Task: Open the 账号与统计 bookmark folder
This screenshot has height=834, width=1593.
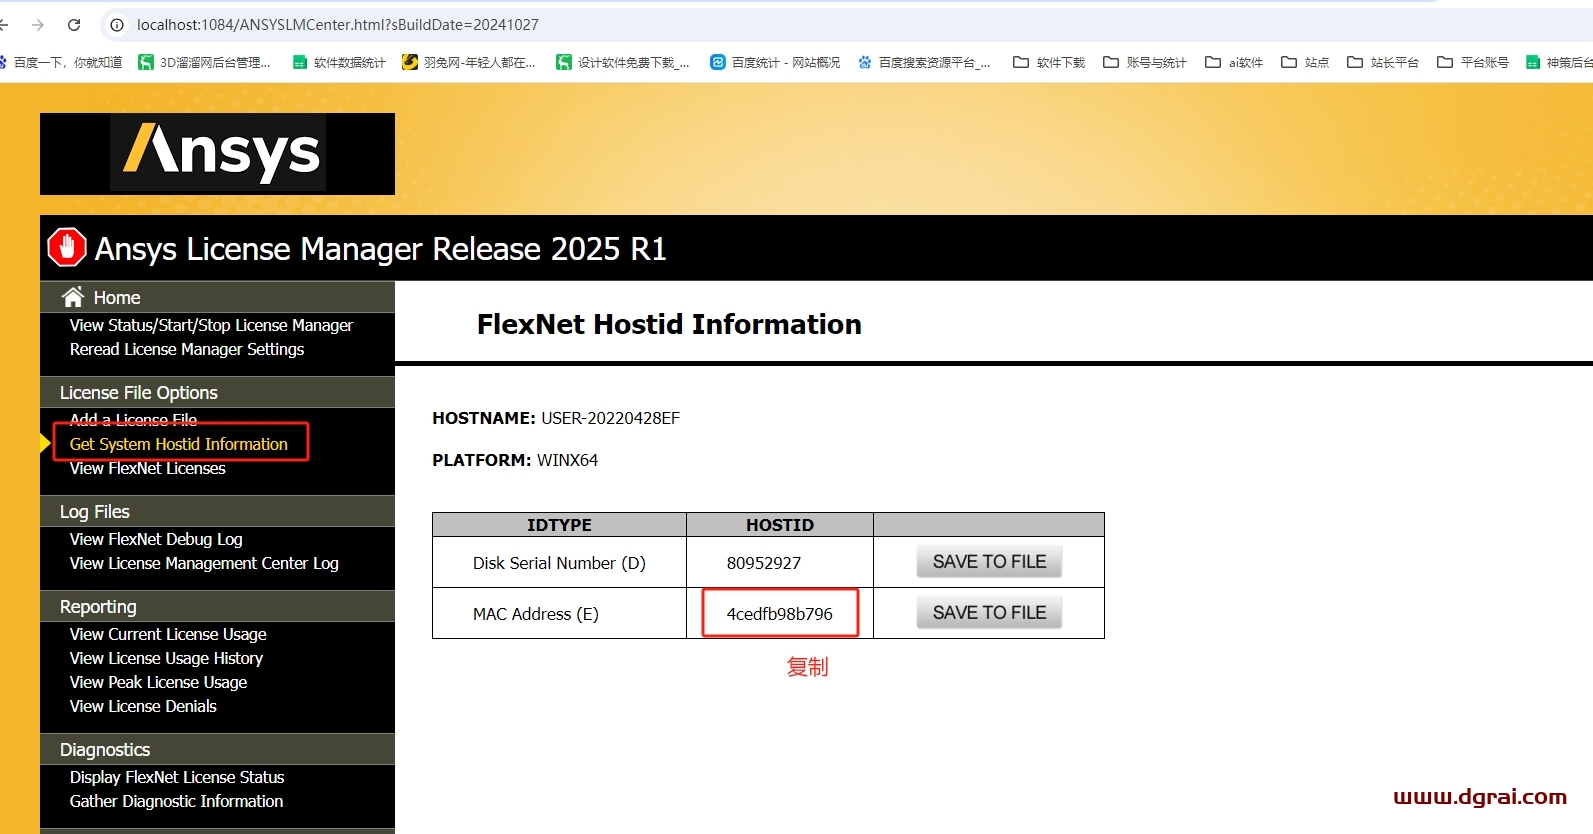Action: click(x=1145, y=62)
